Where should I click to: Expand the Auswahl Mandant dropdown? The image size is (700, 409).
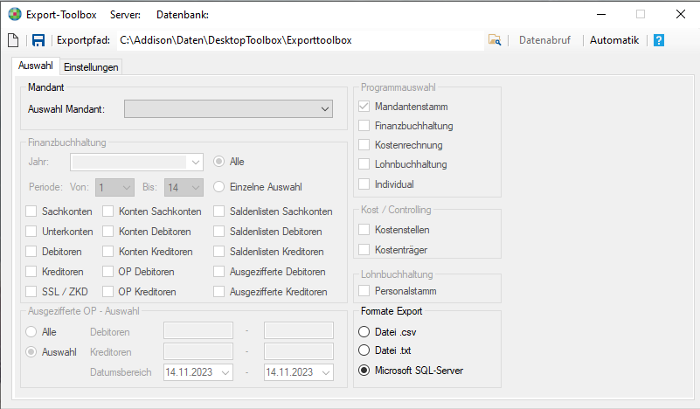pos(228,109)
